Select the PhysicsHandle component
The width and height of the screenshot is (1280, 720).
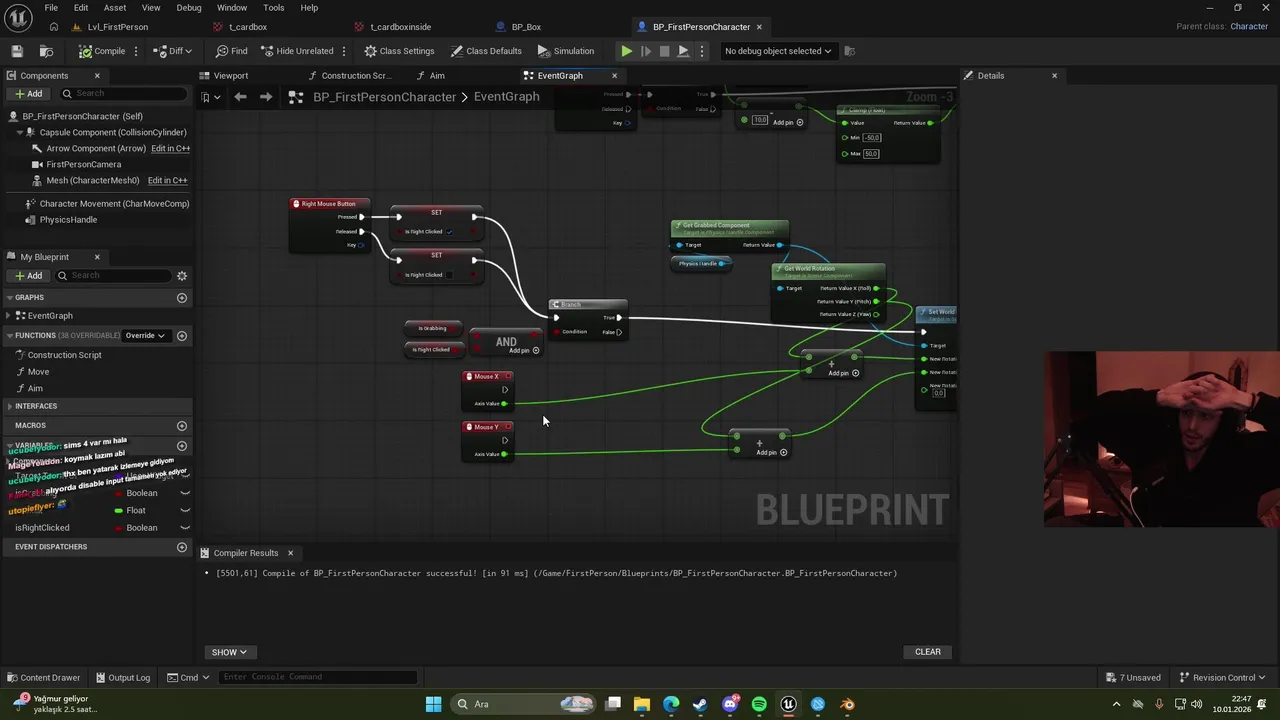click(68, 220)
